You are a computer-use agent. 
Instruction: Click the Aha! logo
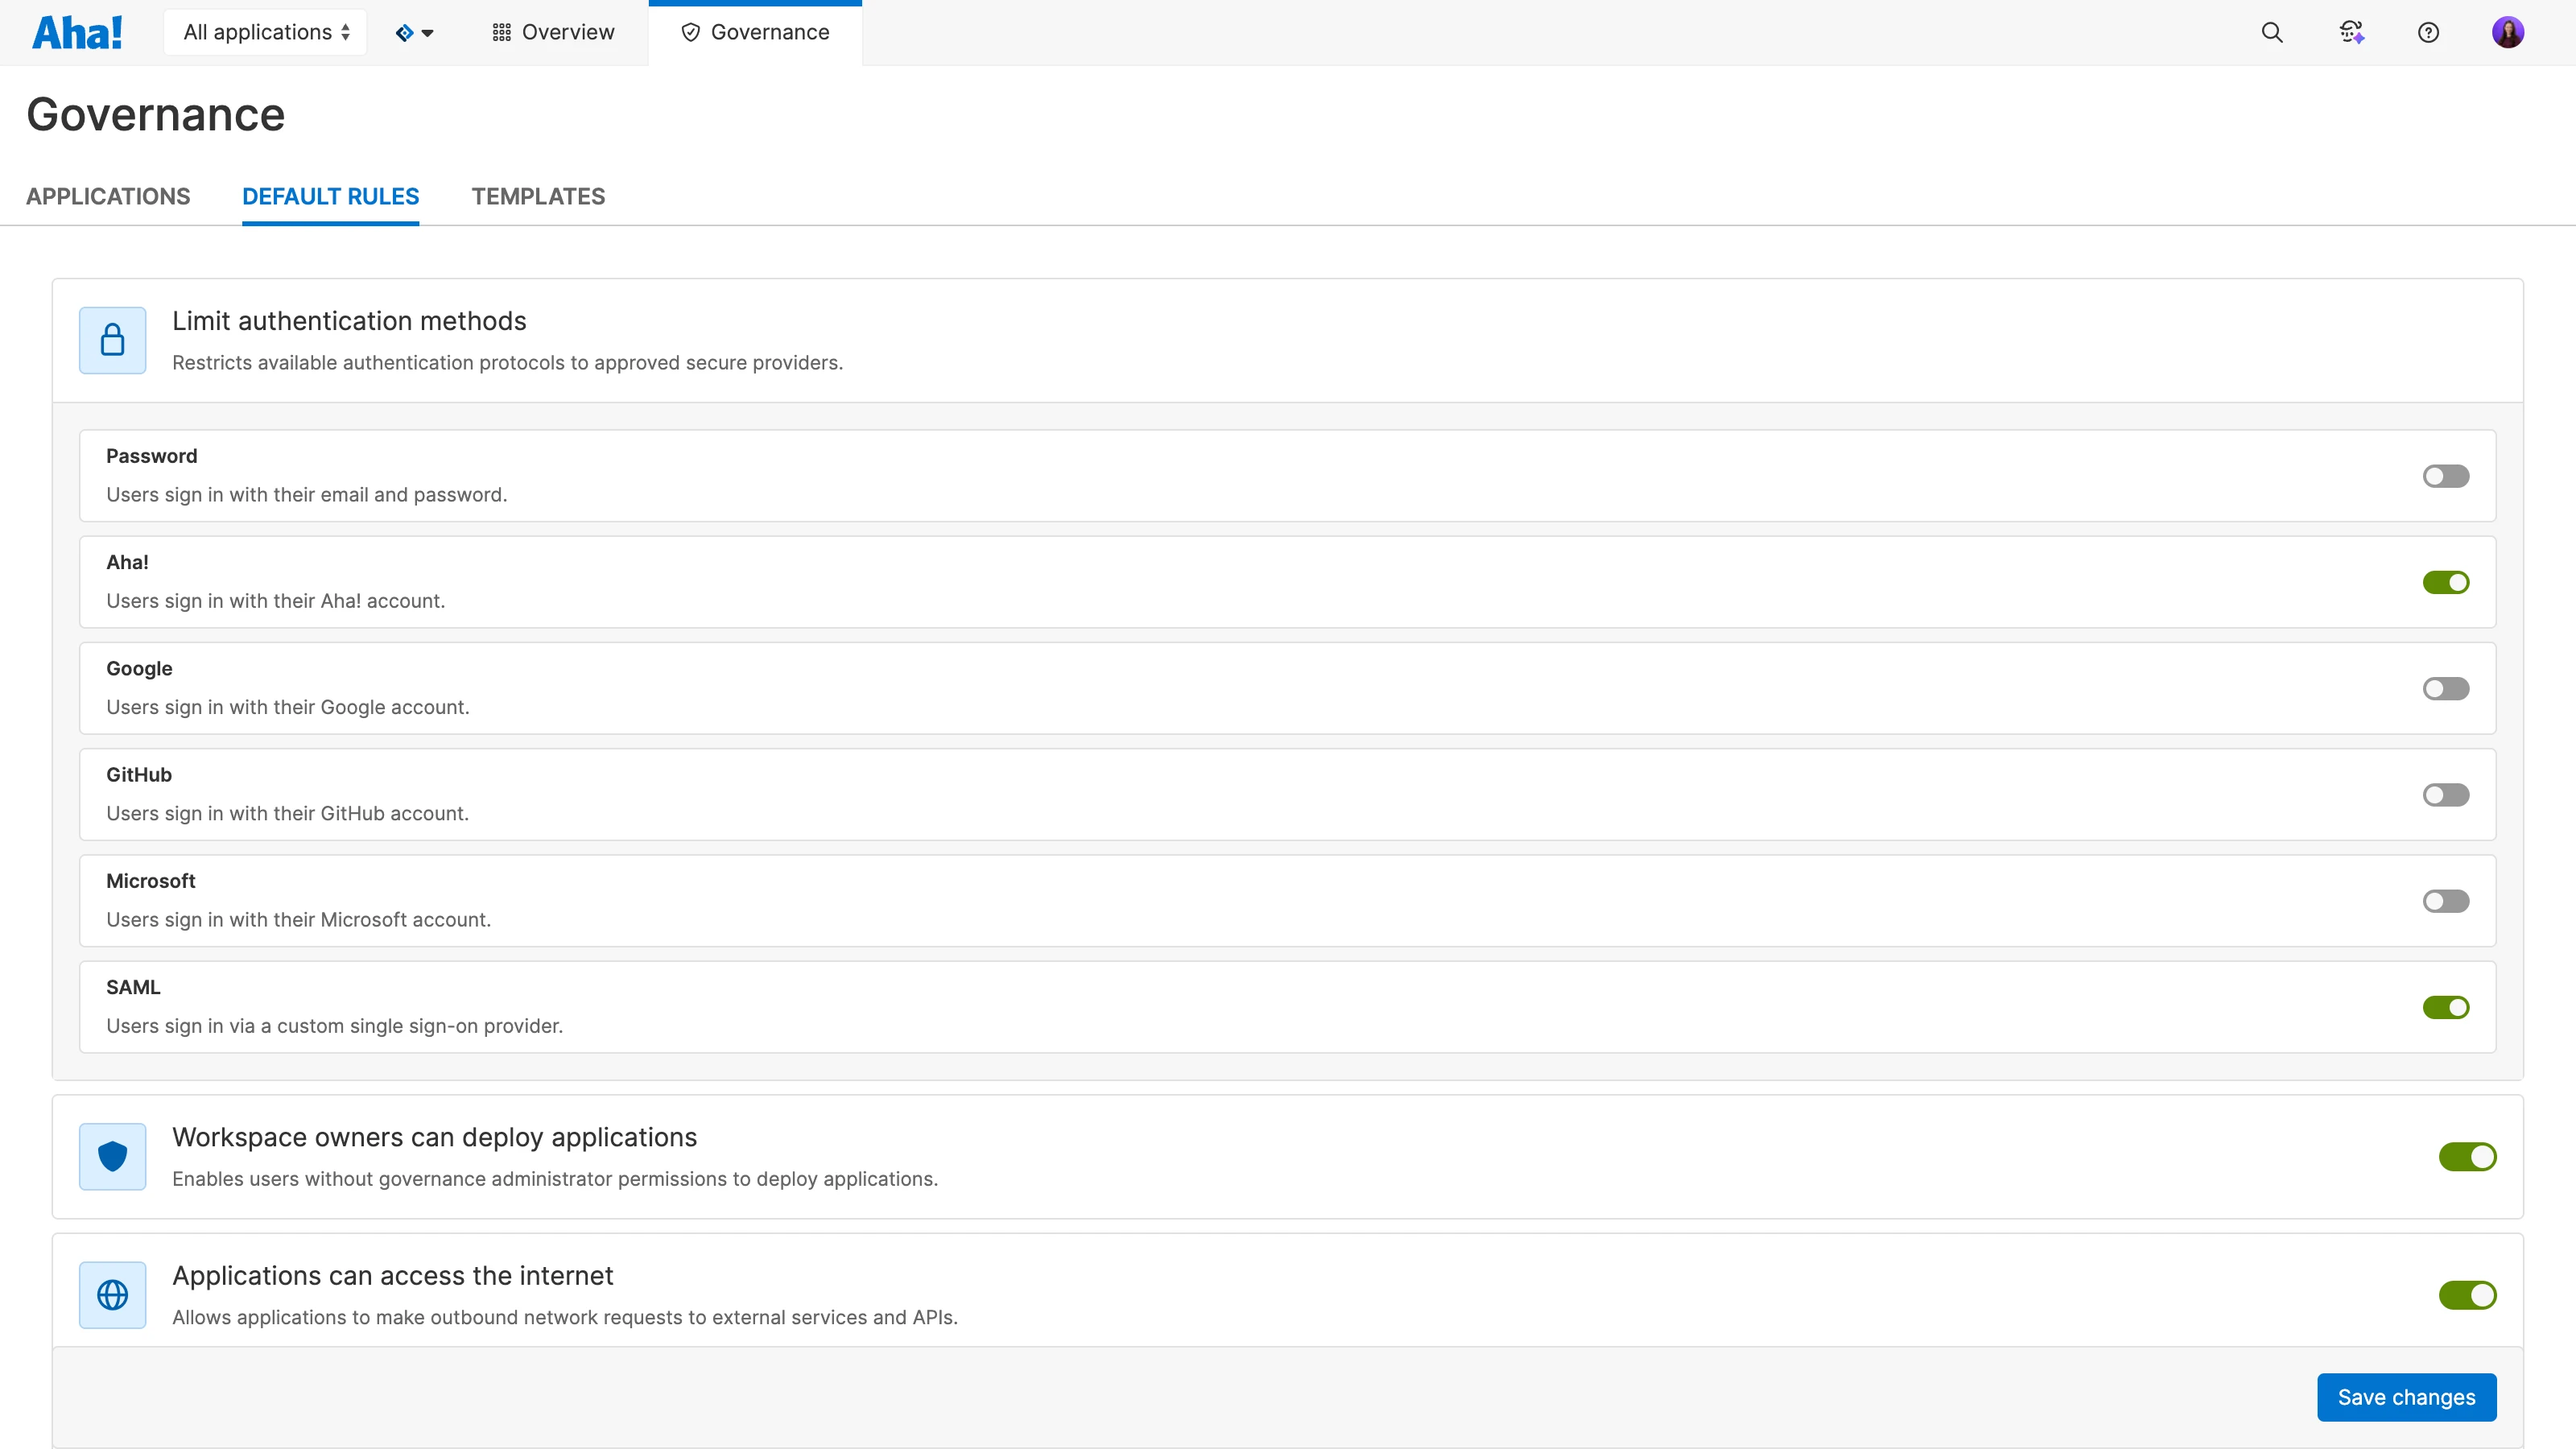(77, 32)
